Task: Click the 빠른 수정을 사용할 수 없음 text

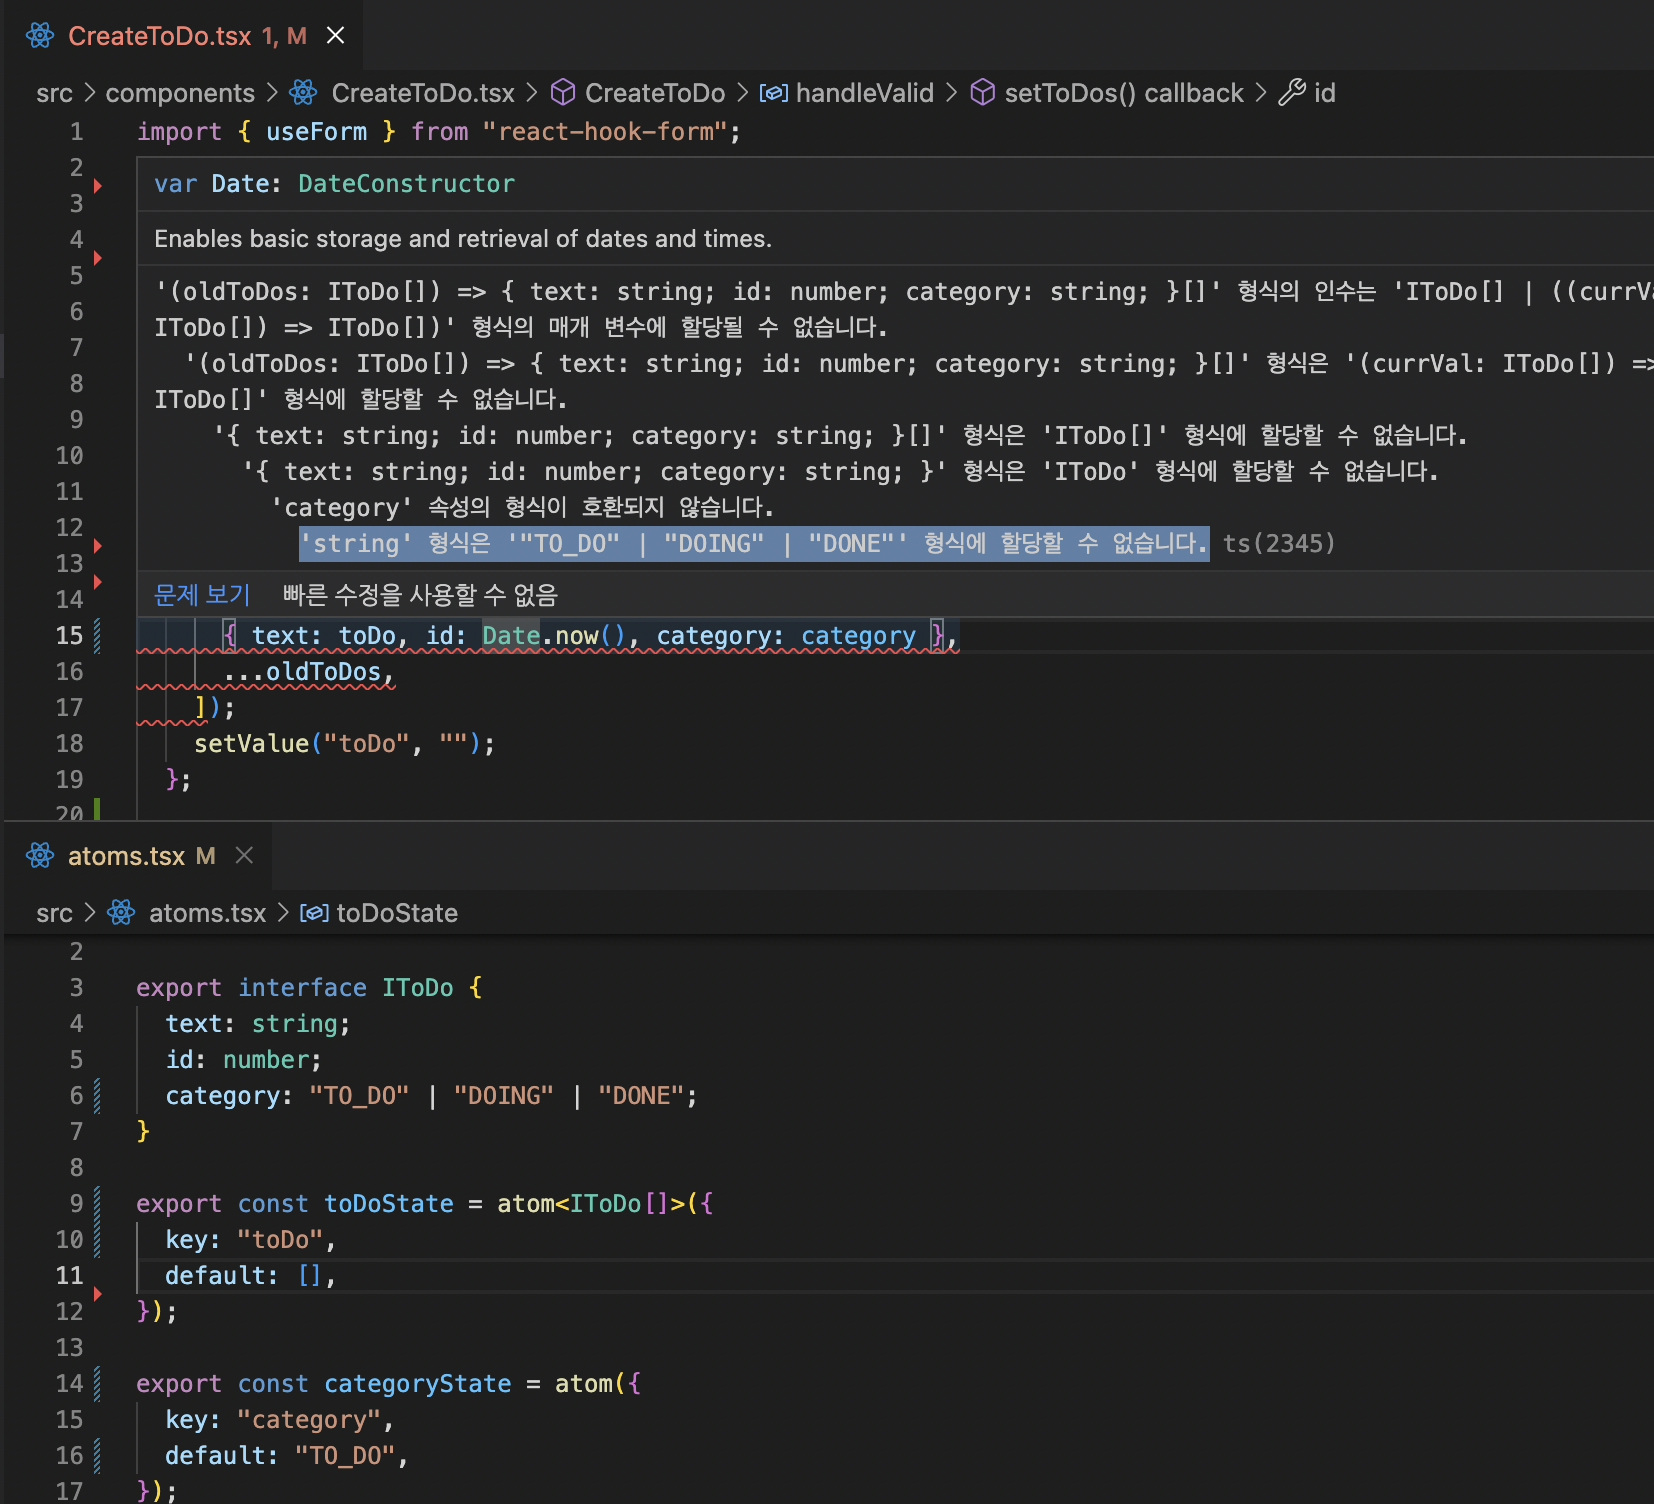Action: point(420,595)
